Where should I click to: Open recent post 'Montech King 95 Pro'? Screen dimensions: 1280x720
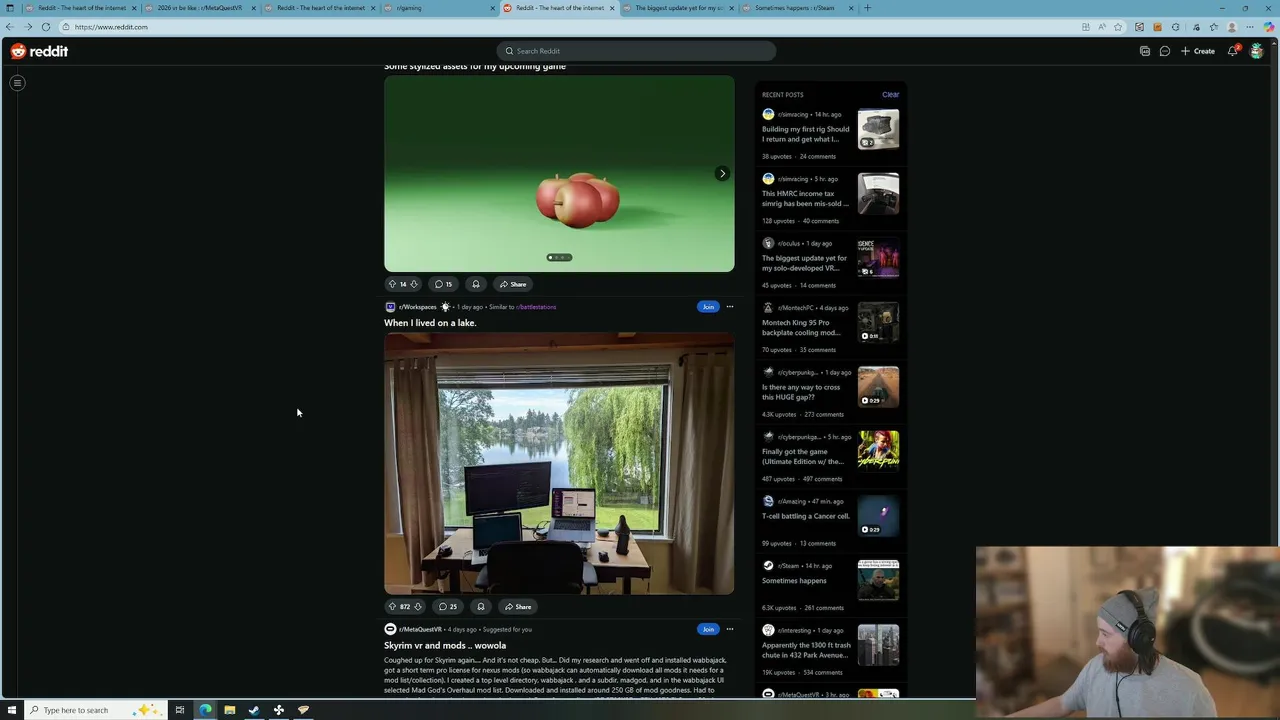tap(801, 328)
